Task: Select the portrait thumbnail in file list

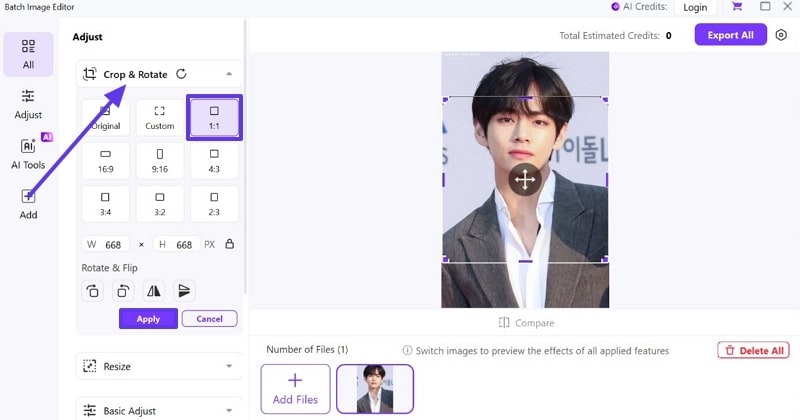Action: (375, 388)
